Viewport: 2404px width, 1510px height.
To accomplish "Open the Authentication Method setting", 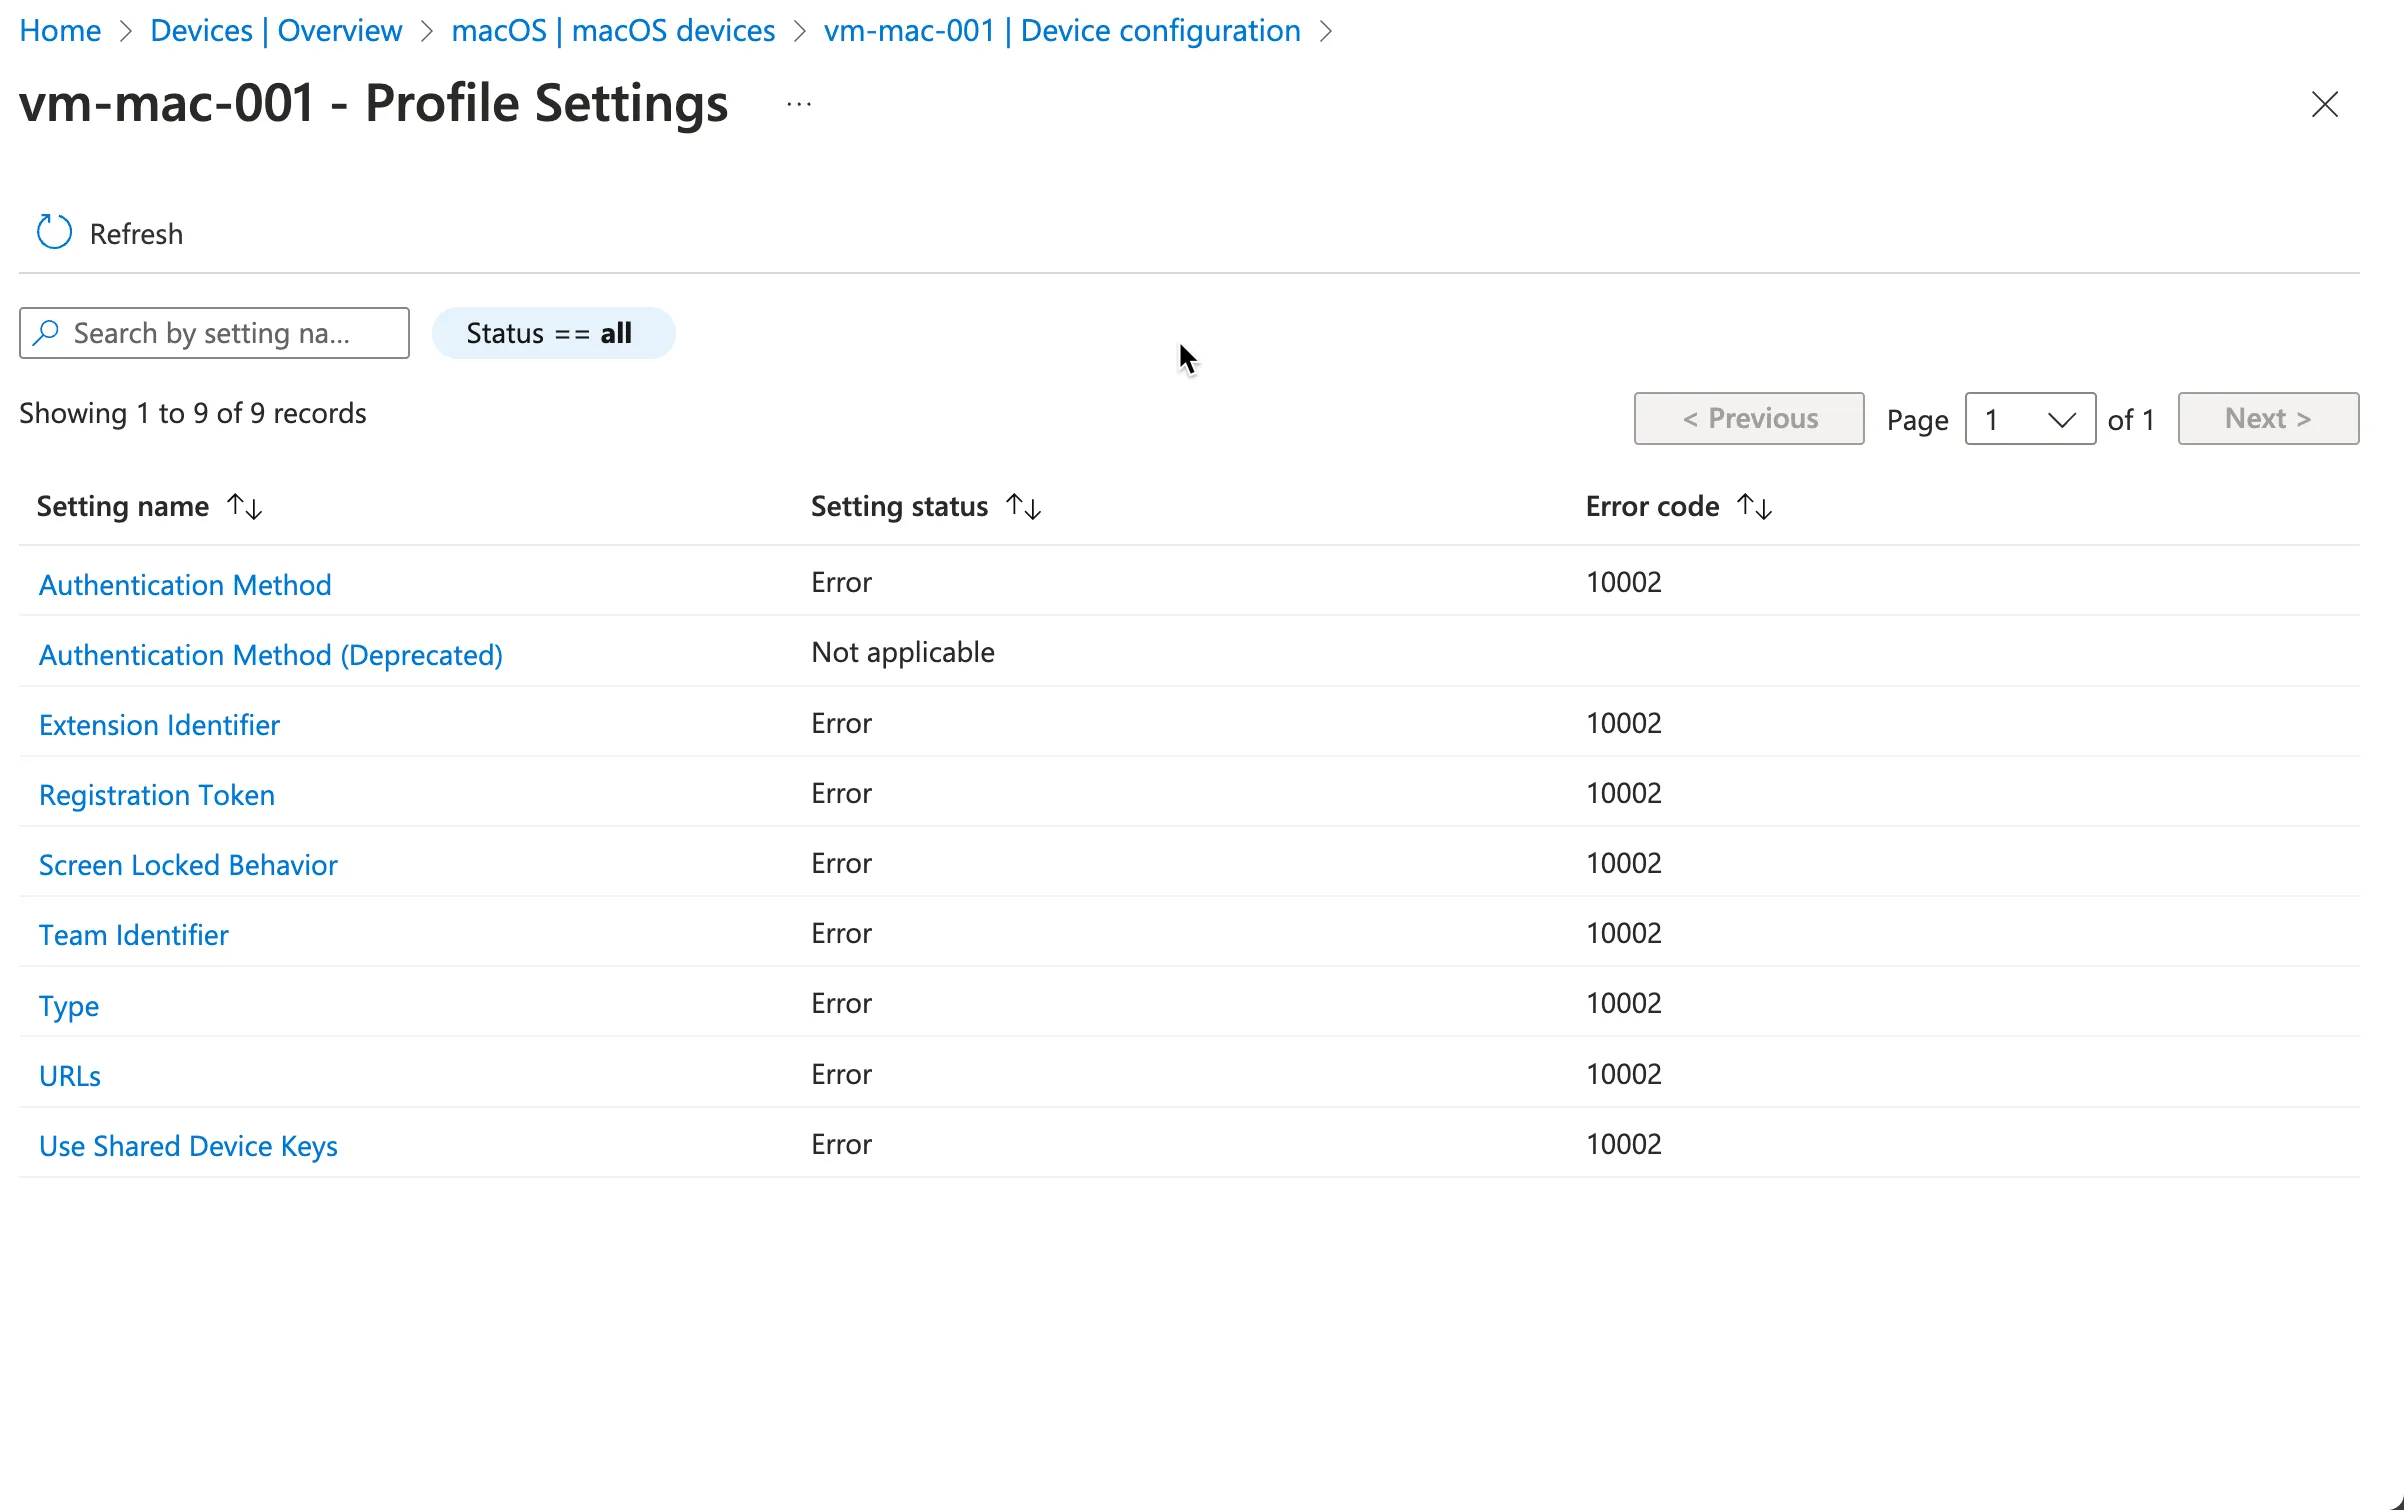I will pos(185,584).
